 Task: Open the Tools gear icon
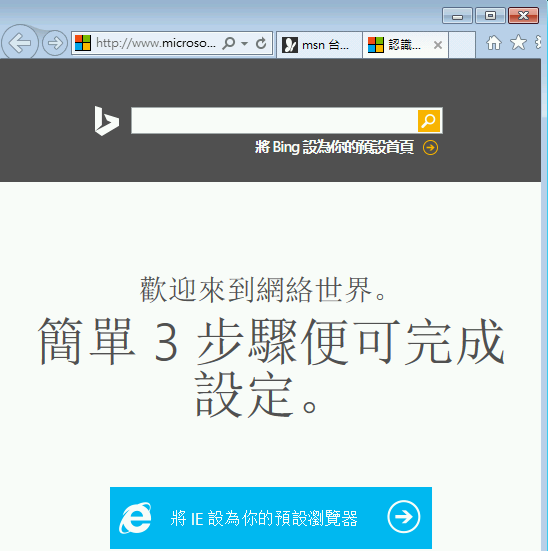[538, 43]
